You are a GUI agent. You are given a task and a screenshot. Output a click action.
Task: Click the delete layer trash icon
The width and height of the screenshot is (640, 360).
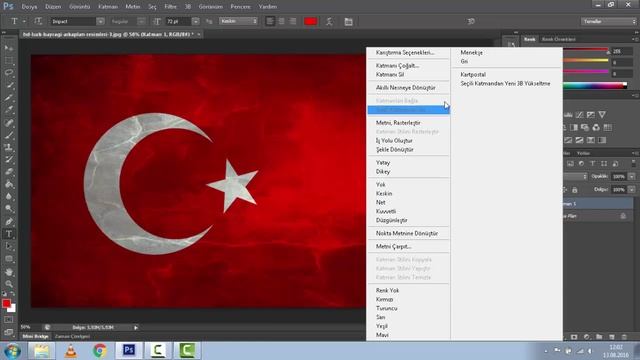coord(624,337)
